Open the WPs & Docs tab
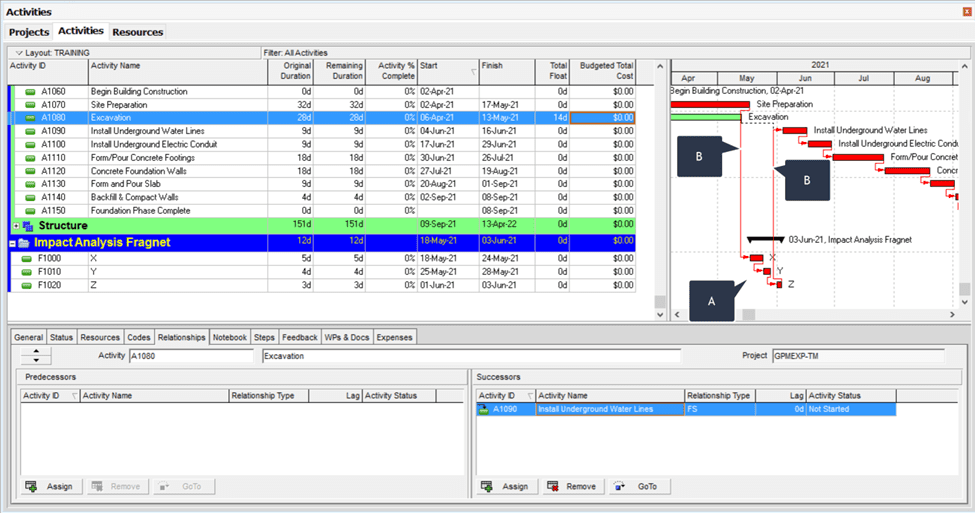Image resolution: width=975 pixels, height=513 pixels. coord(347,337)
